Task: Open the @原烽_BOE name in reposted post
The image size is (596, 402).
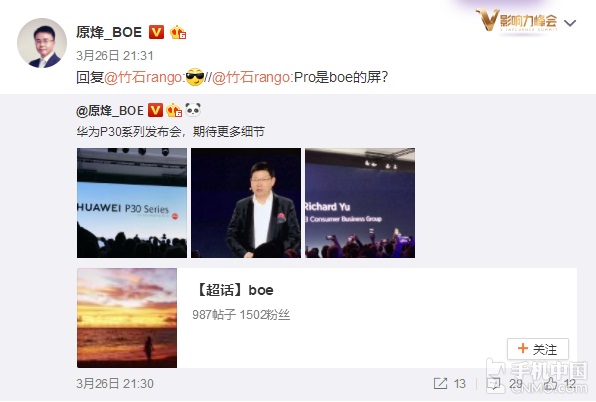Action: [110, 111]
